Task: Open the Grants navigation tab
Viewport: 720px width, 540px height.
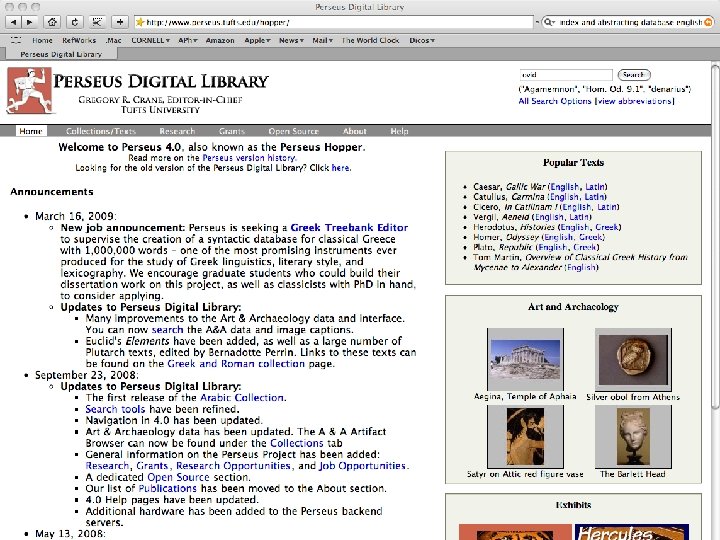Action: tap(232, 131)
